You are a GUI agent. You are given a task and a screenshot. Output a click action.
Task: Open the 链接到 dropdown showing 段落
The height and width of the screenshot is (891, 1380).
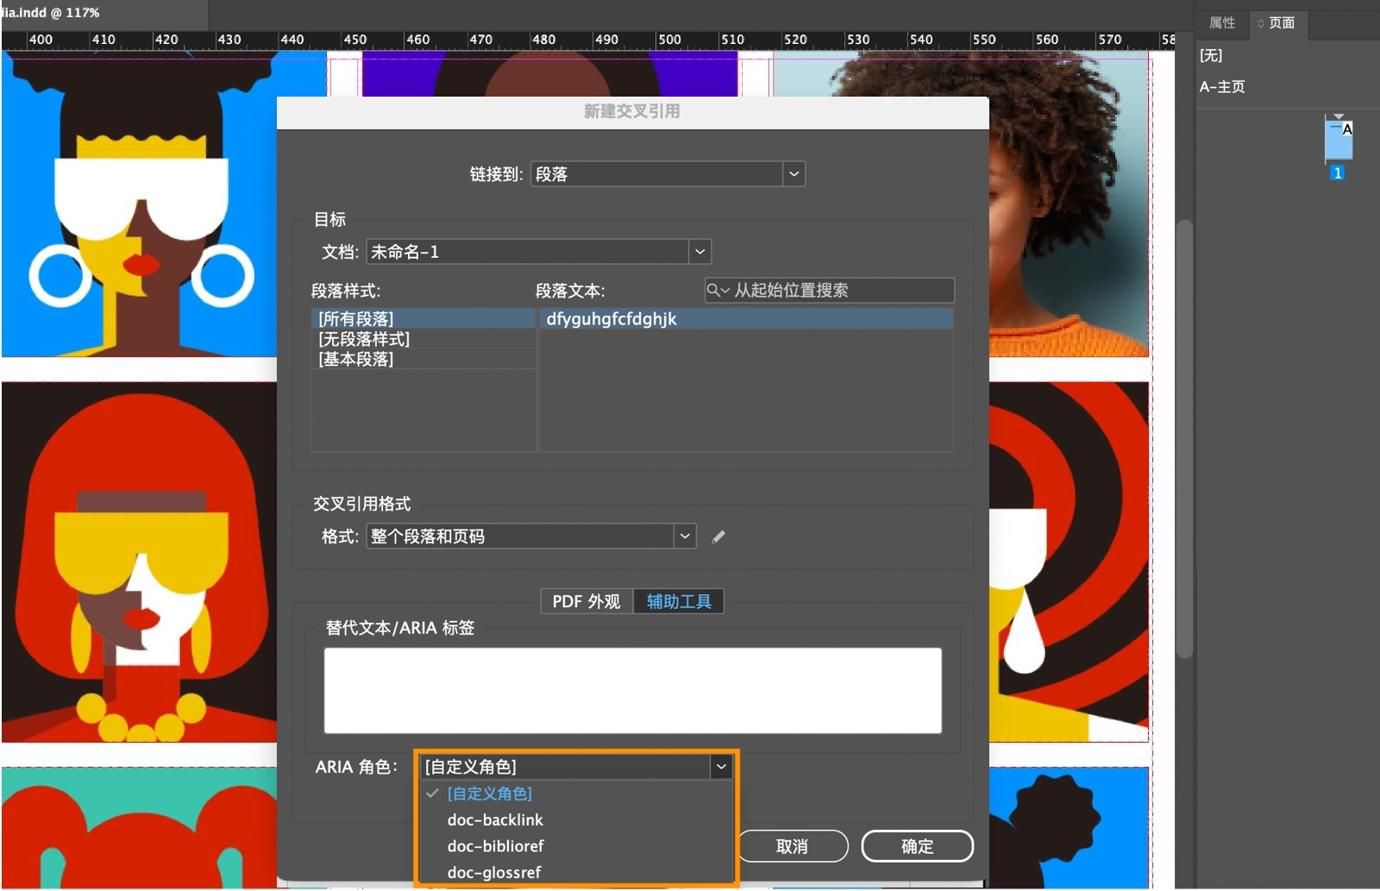pos(668,174)
